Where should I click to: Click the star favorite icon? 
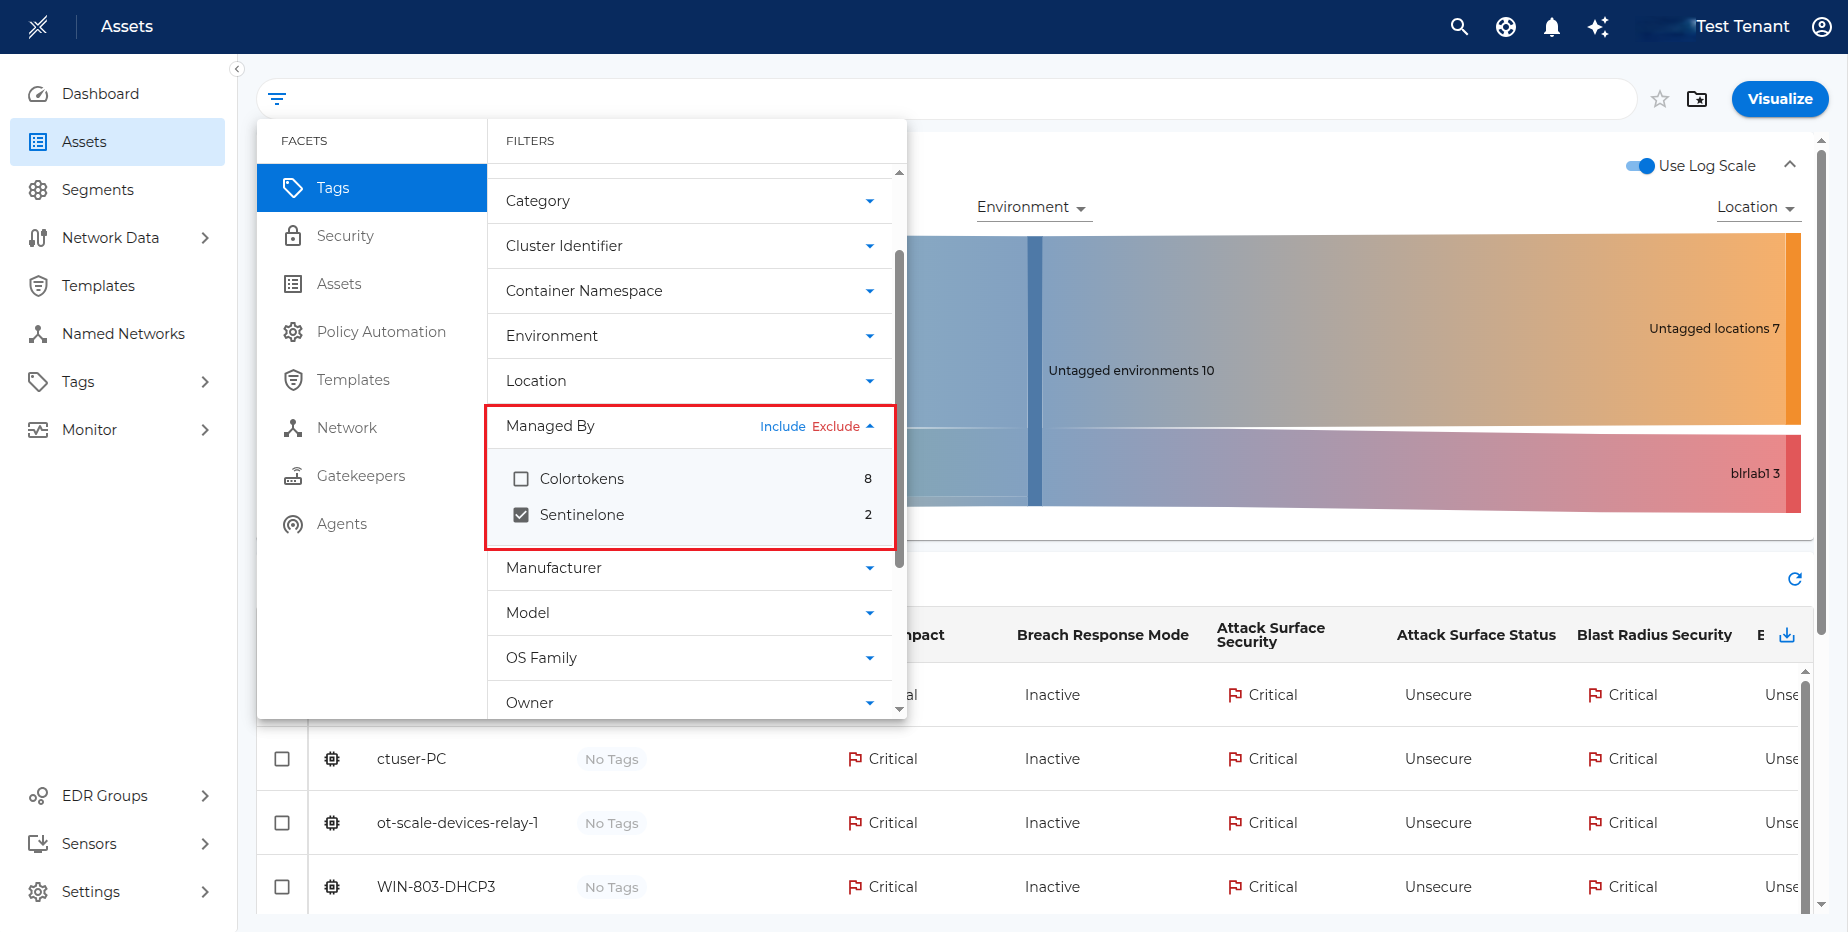[1660, 99]
